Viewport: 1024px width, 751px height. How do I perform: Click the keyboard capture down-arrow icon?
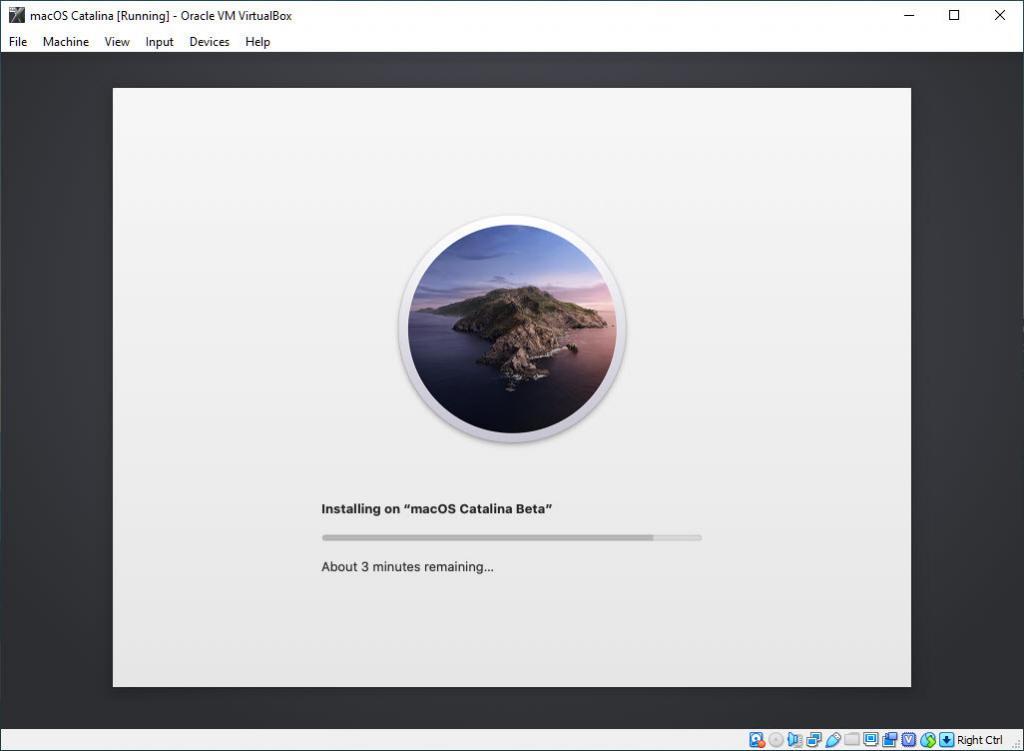(x=946, y=739)
